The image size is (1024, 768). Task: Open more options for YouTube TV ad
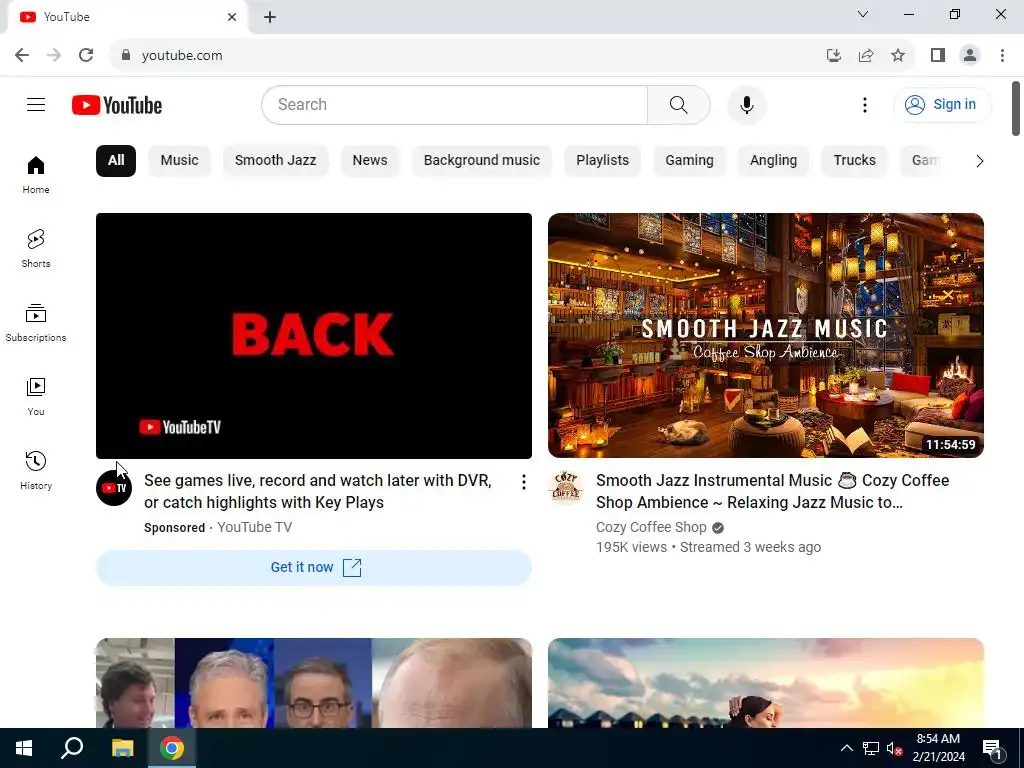(523, 482)
